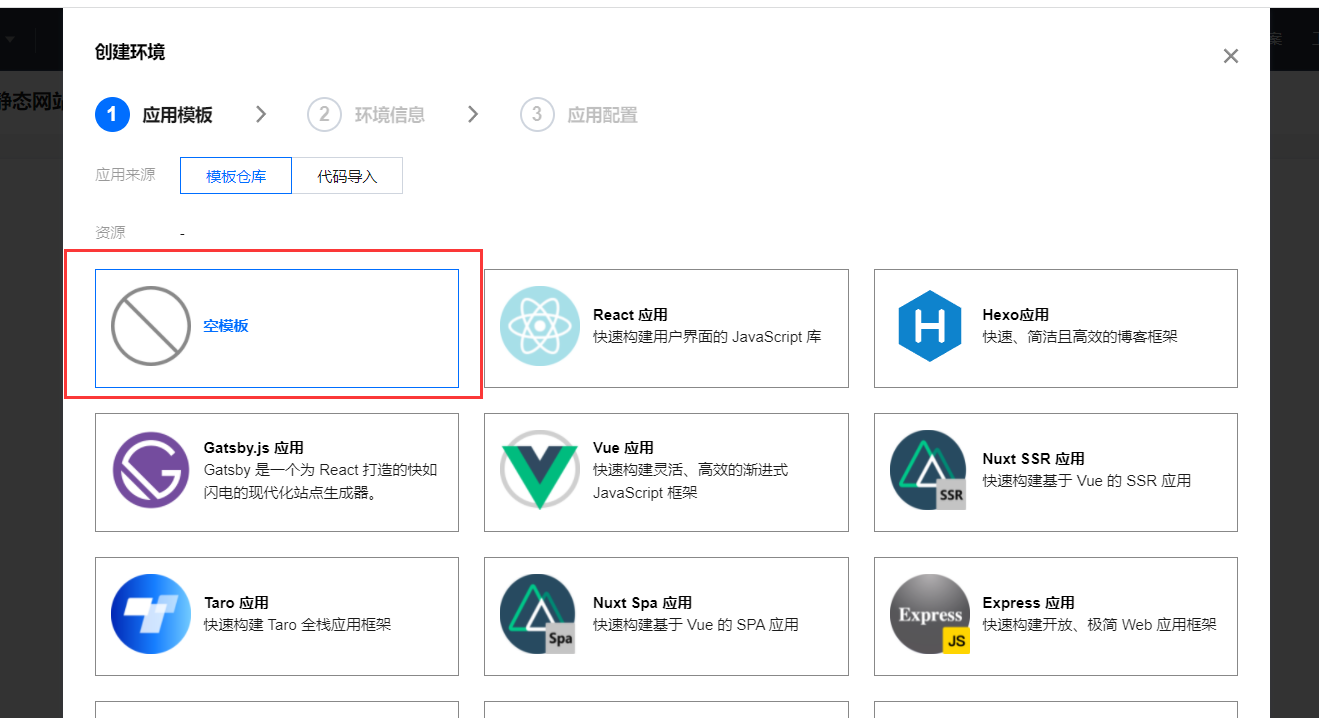Click the Nuxt SSR logo icon
The image size is (1319, 718).
[x=929, y=471]
